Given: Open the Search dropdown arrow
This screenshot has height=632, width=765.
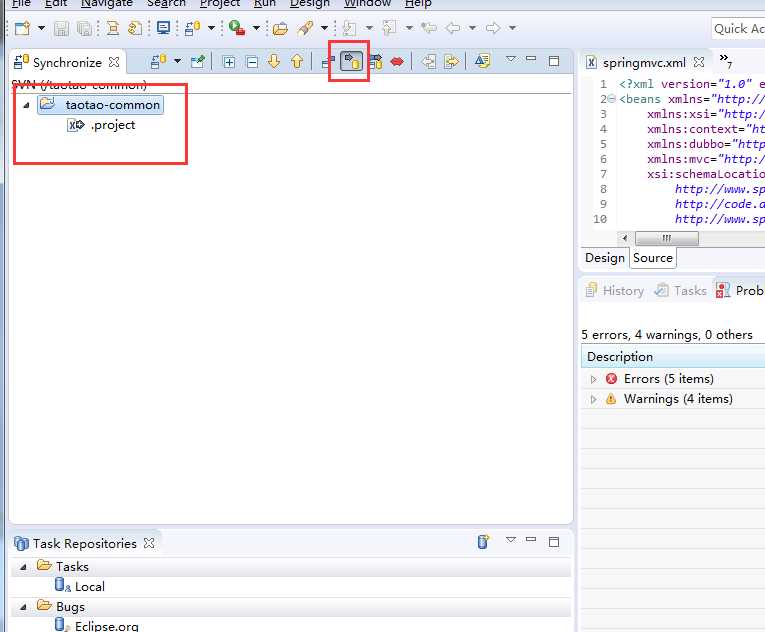Looking at the screenshot, I should click(324, 28).
